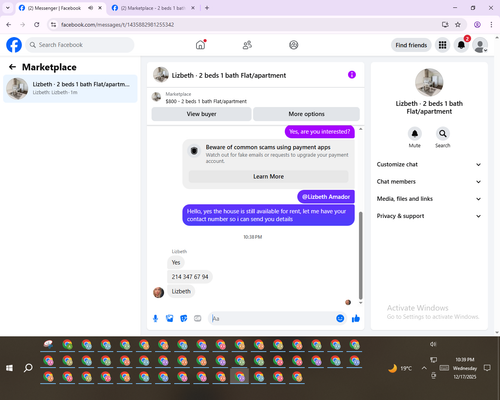The image size is (500, 400).
Task: Search in conversation using magnifier icon
Action: (x=442, y=134)
